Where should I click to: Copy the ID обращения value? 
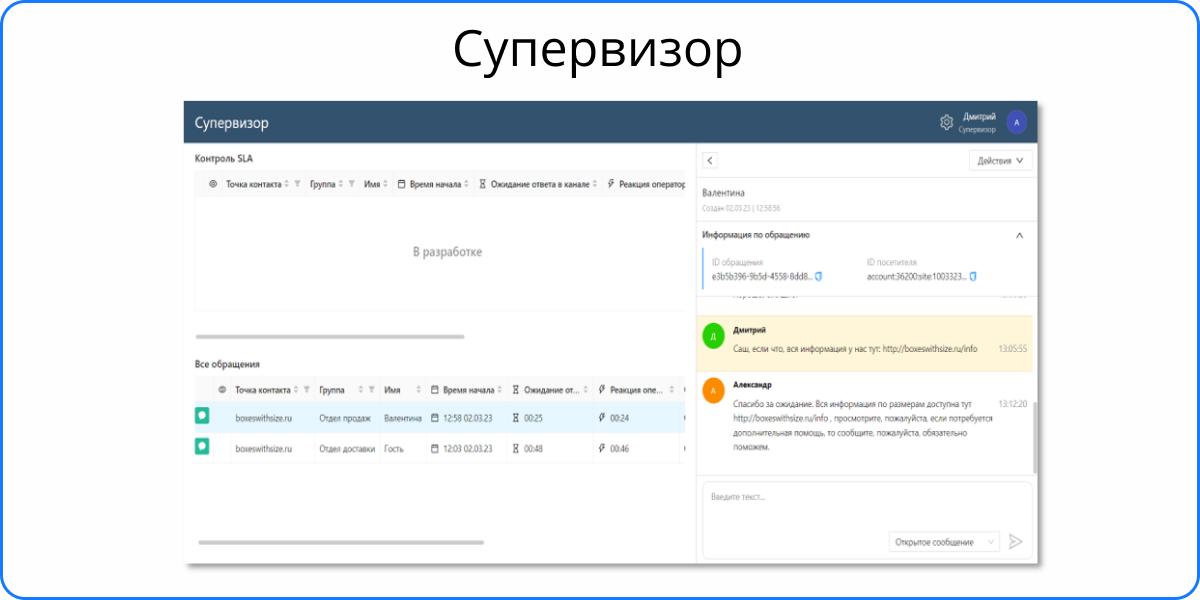(x=818, y=276)
